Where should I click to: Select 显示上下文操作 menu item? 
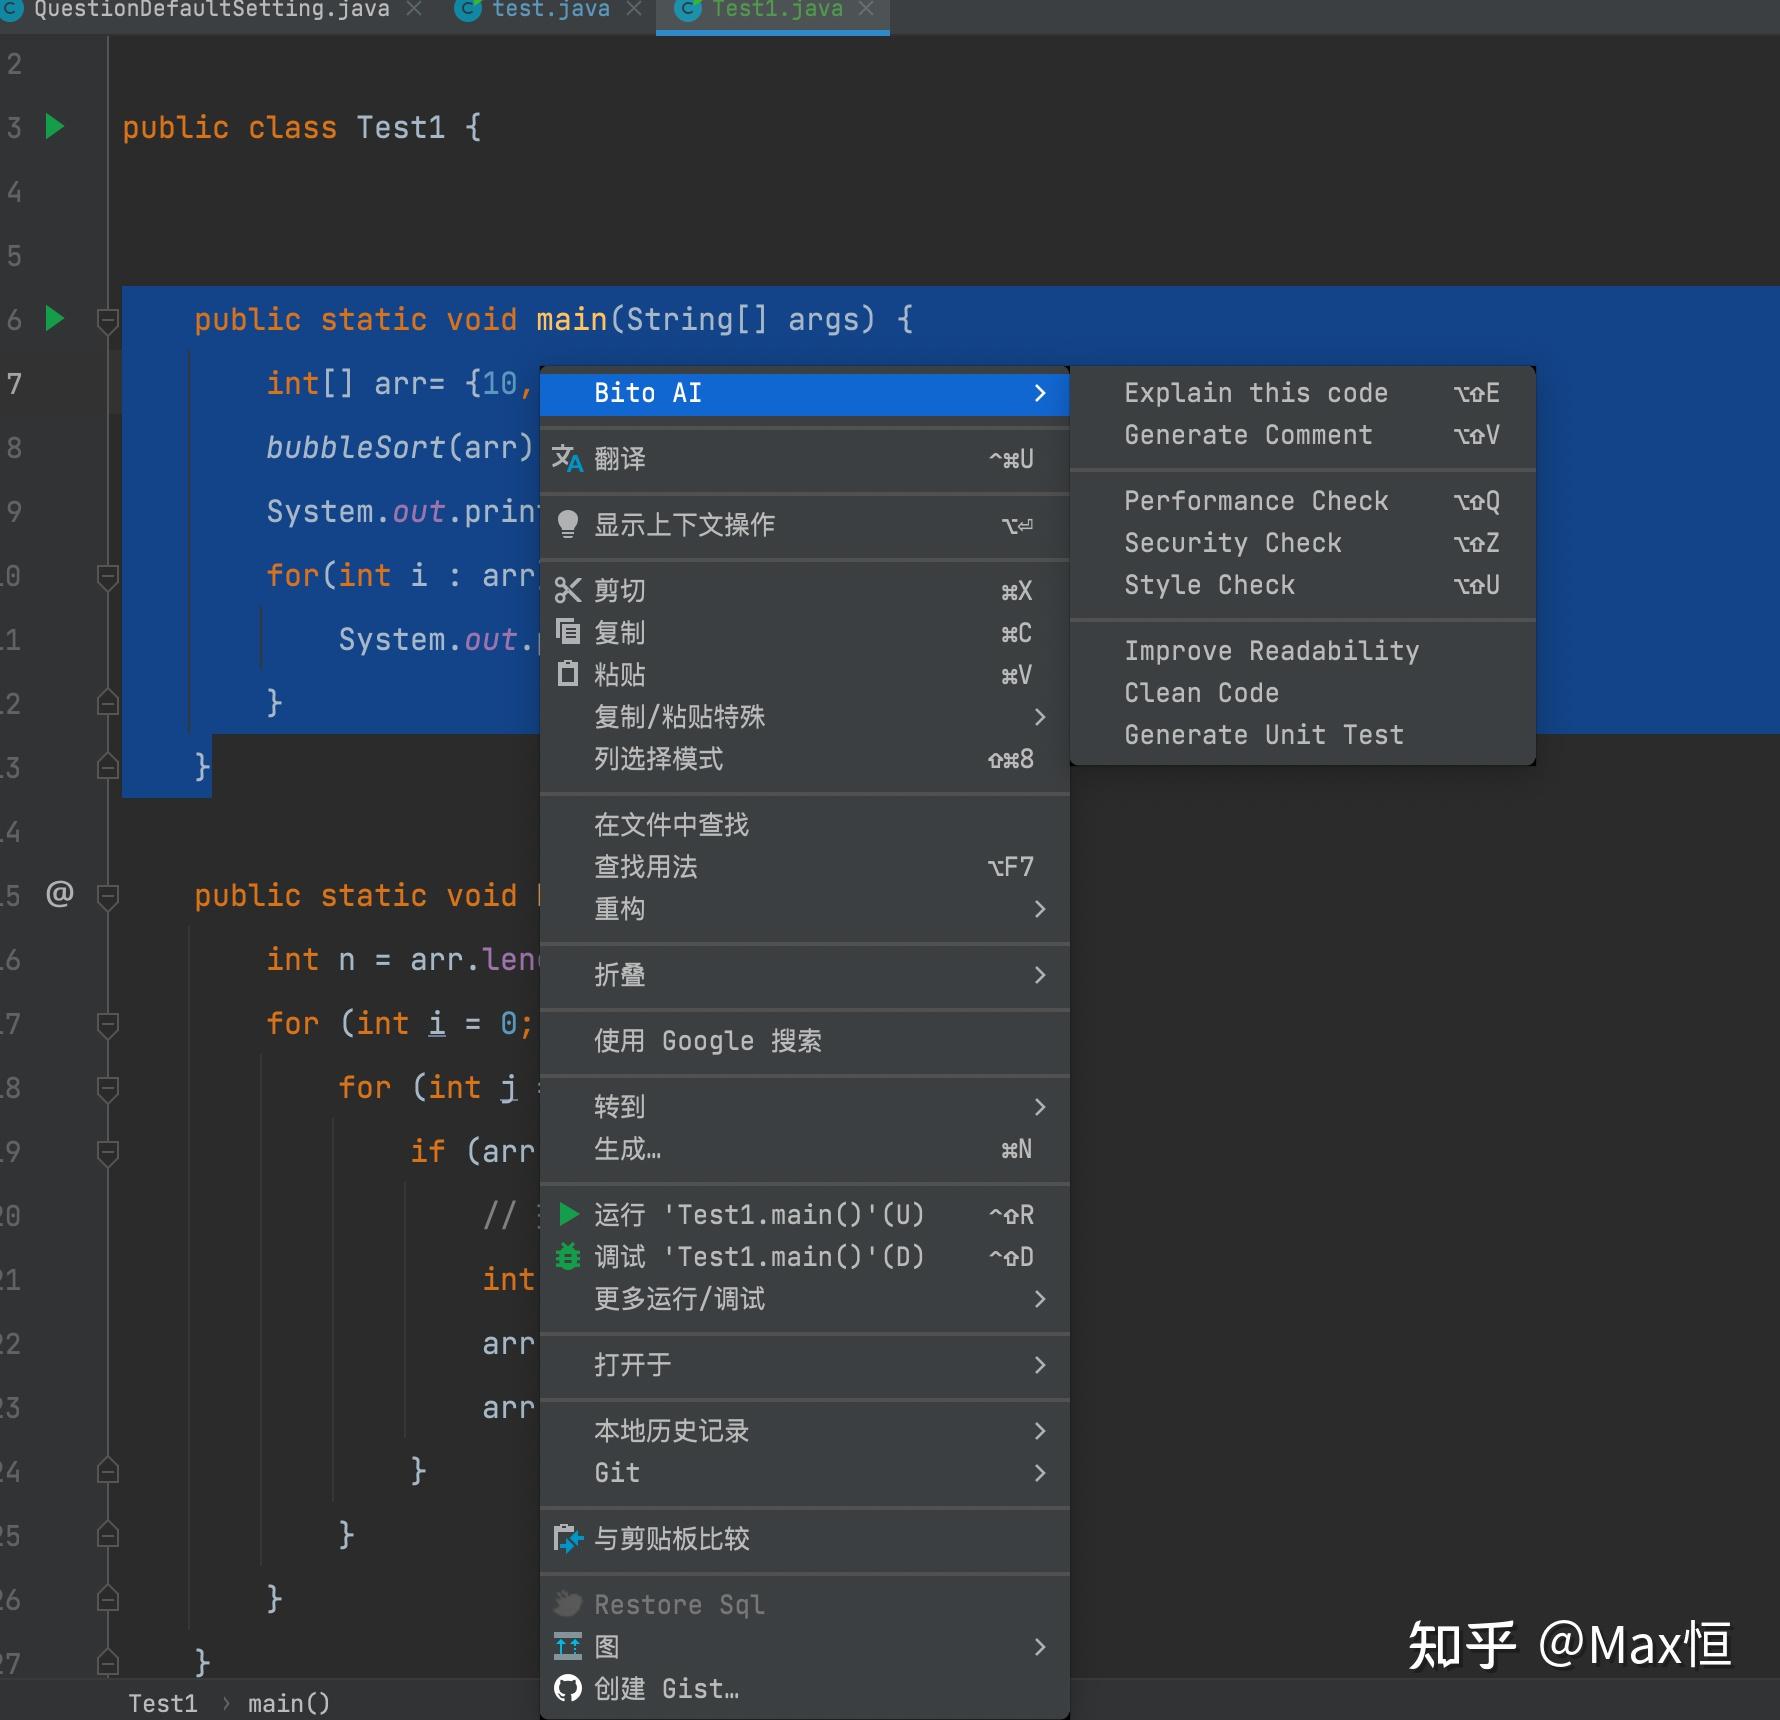[x=805, y=524]
